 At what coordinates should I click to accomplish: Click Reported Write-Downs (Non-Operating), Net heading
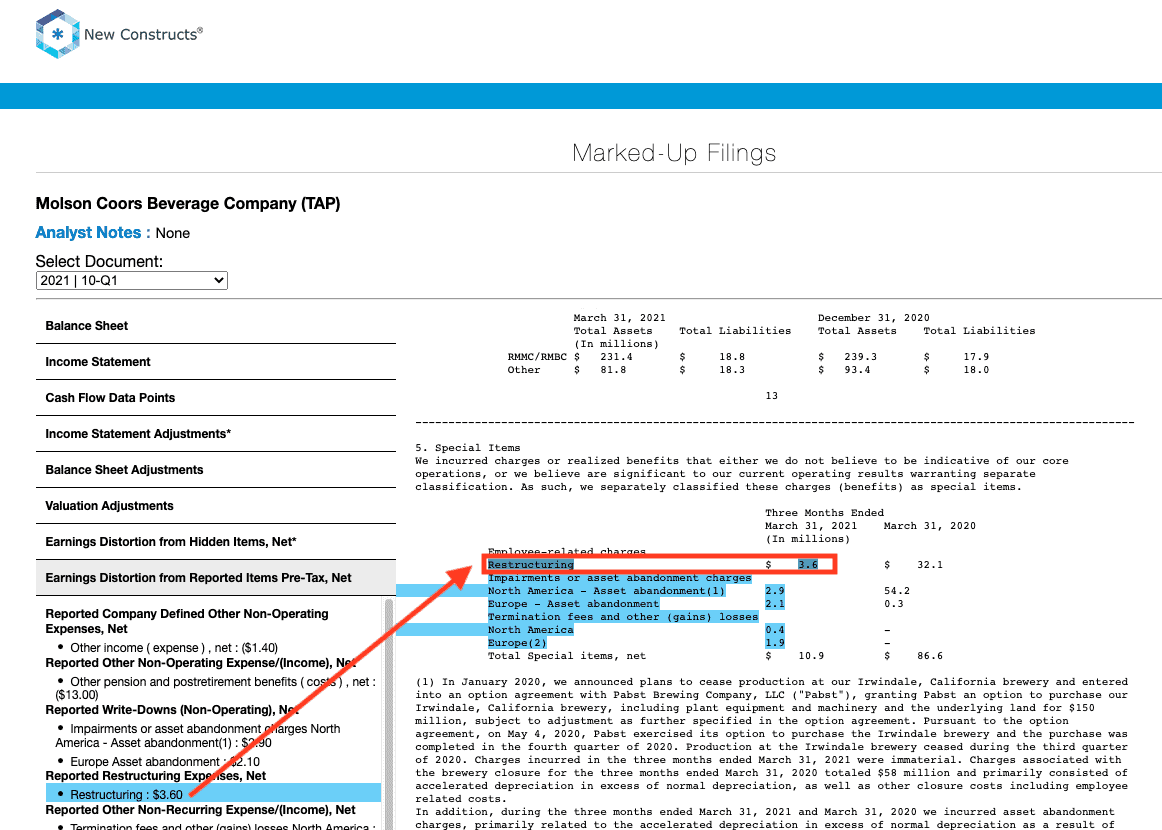172,710
